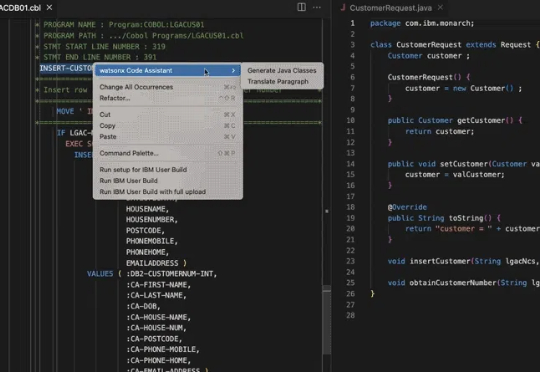Screen dimensions: 540x372
Task: Choose Translate Paragraph
Action: pyautogui.click(x=278, y=82)
